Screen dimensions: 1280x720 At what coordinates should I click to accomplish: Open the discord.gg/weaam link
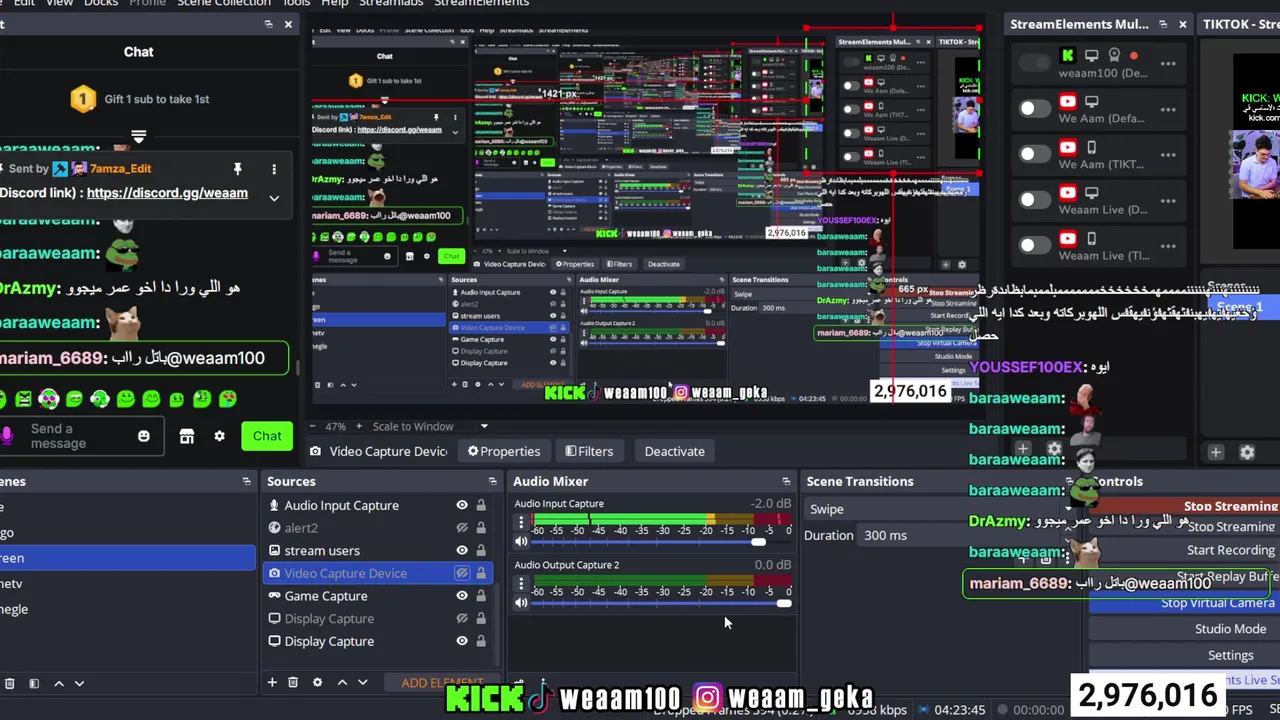167,193
